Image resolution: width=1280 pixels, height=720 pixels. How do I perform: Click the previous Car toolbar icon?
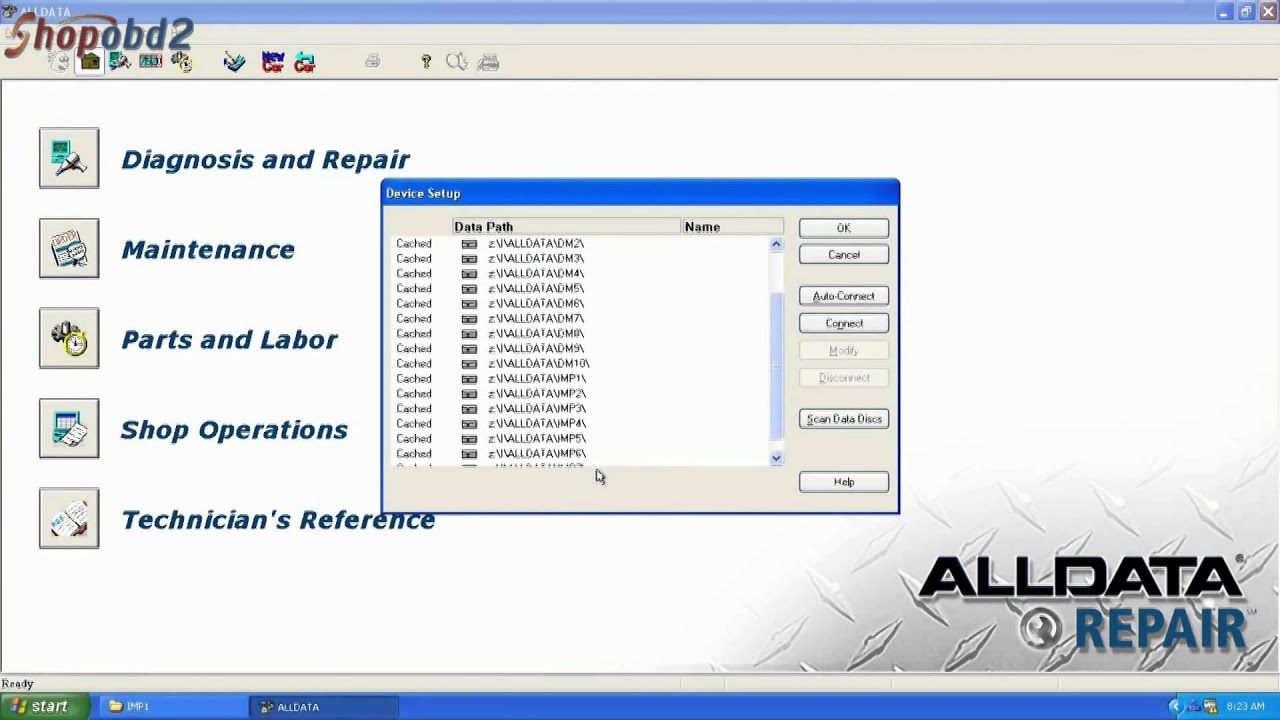pos(305,62)
